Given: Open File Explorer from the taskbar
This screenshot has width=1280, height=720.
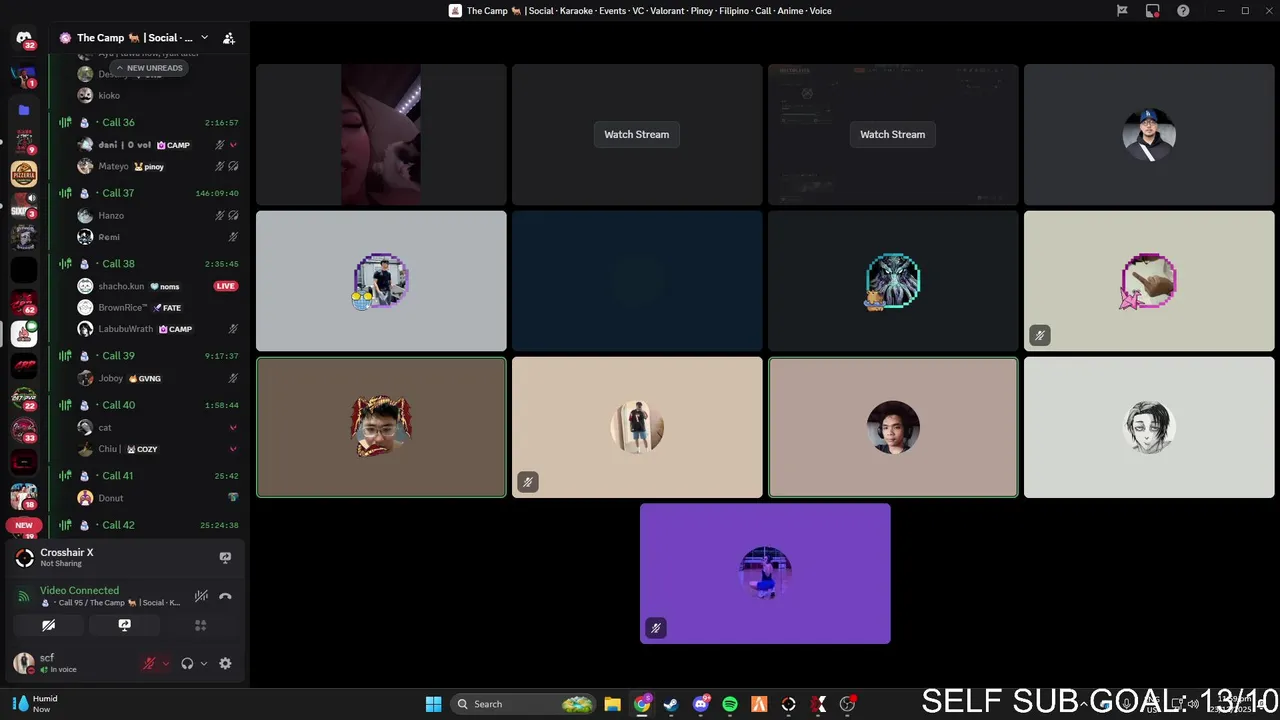Looking at the screenshot, I should pos(612,704).
